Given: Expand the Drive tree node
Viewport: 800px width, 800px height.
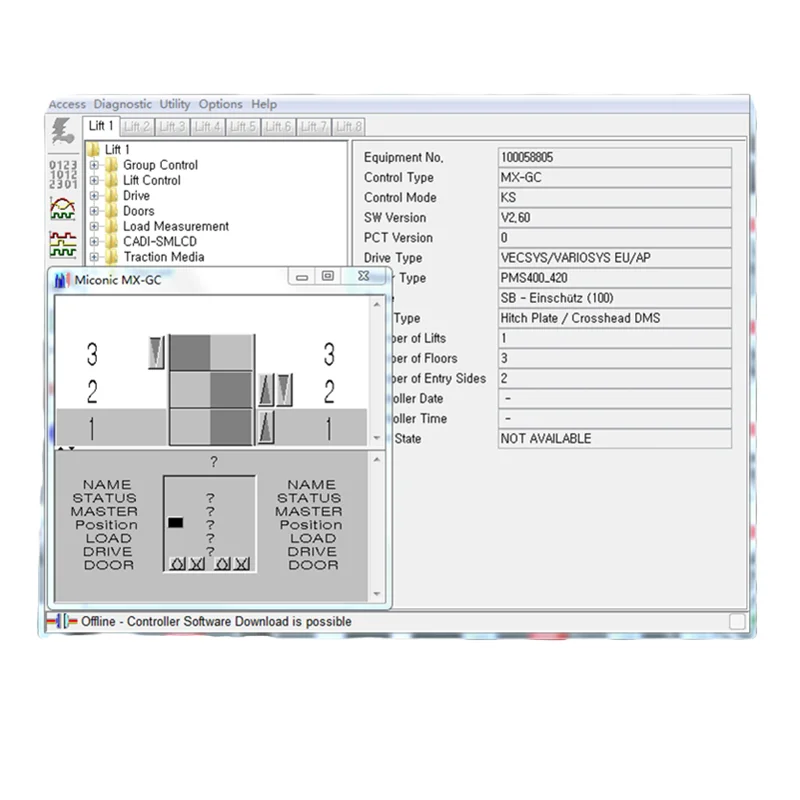Looking at the screenshot, I should pyautogui.click(x=94, y=195).
